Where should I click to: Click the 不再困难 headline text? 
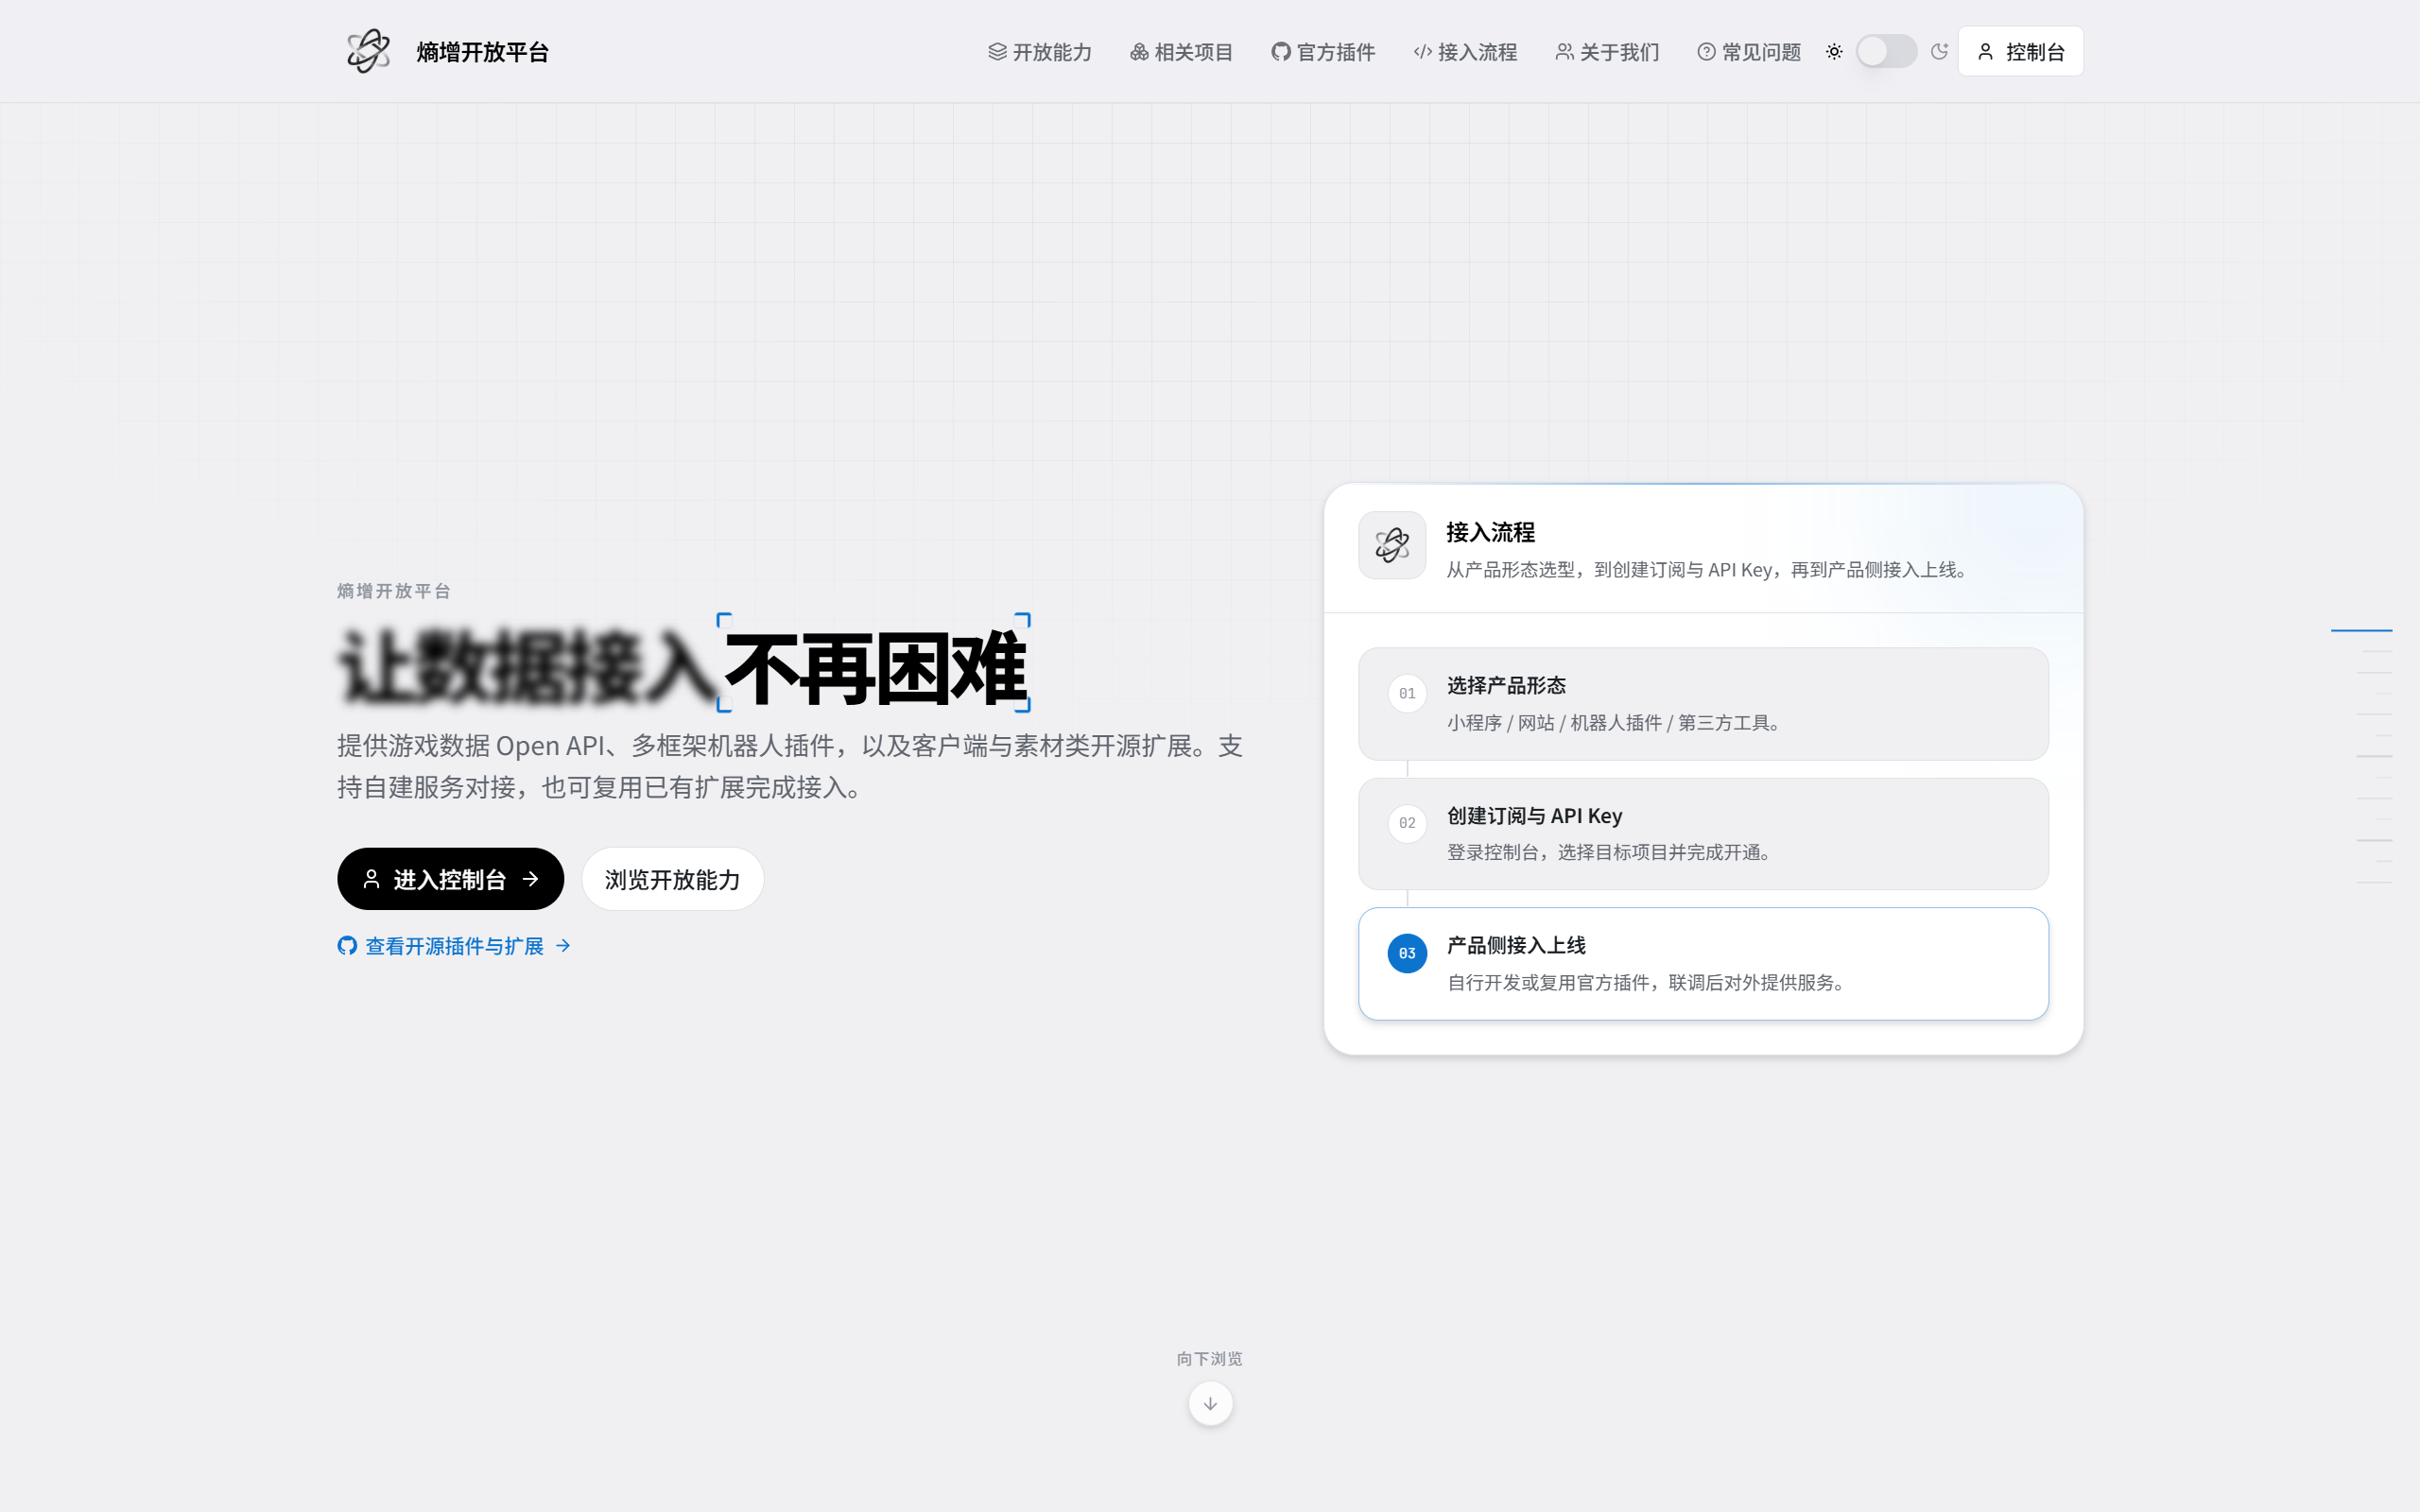click(875, 668)
